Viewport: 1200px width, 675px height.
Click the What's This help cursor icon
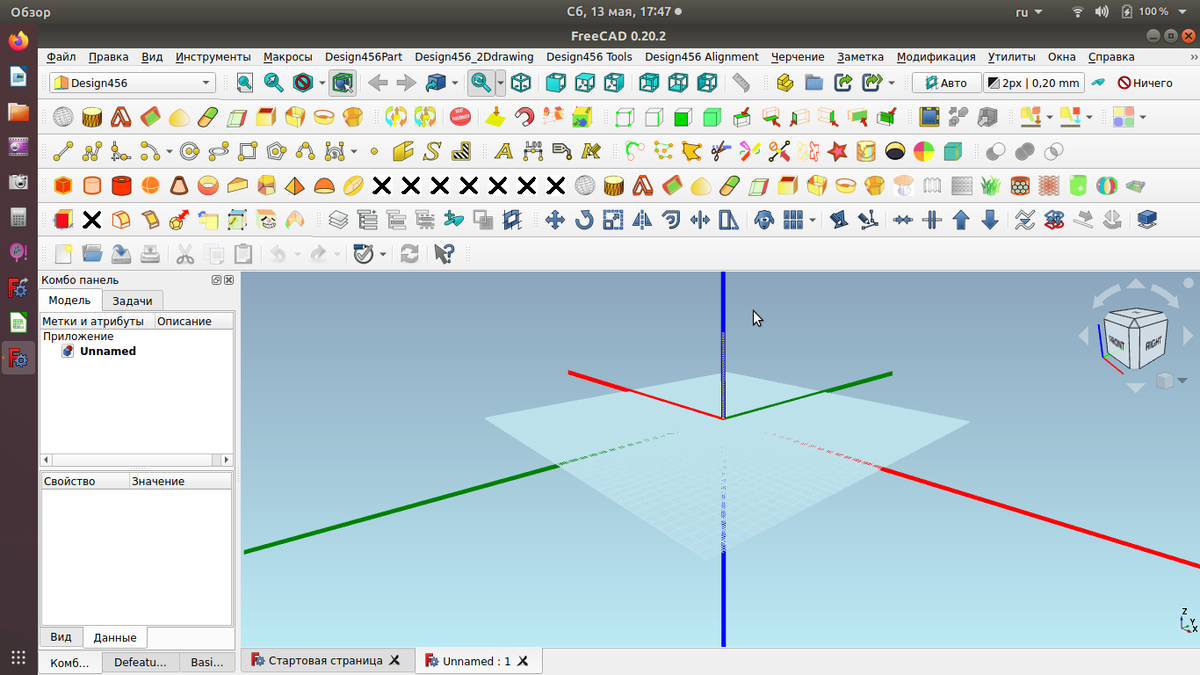pyautogui.click(x=445, y=254)
